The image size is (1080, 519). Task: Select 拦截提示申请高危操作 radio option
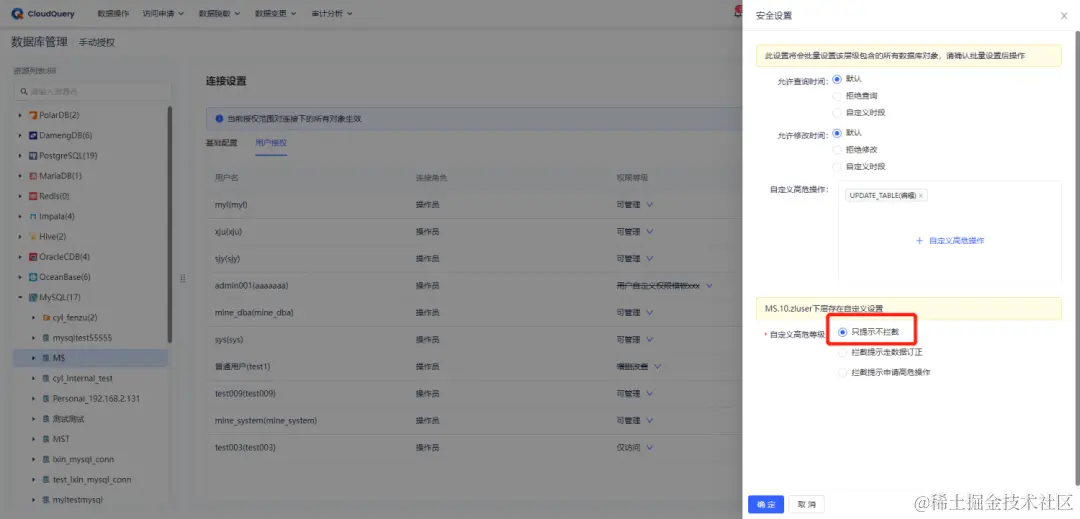[x=842, y=372]
